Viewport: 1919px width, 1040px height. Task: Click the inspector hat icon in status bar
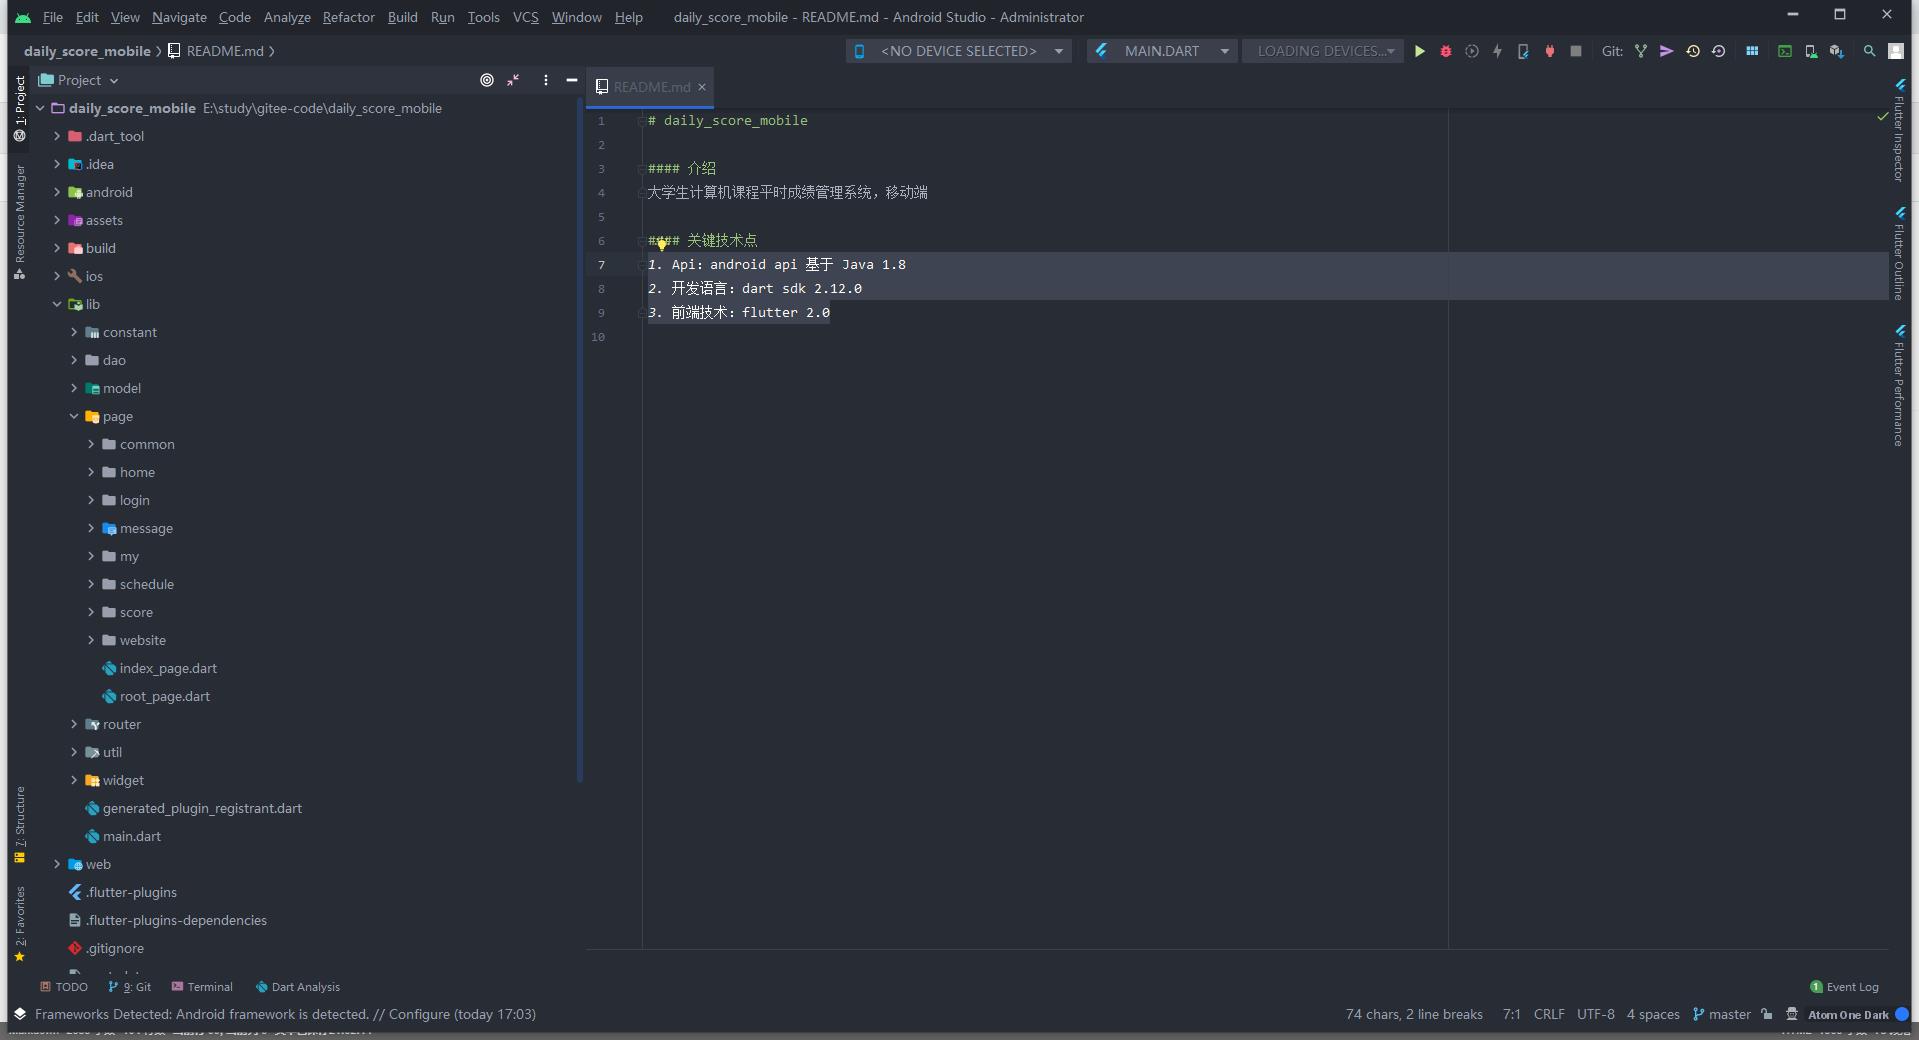point(1791,1014)
